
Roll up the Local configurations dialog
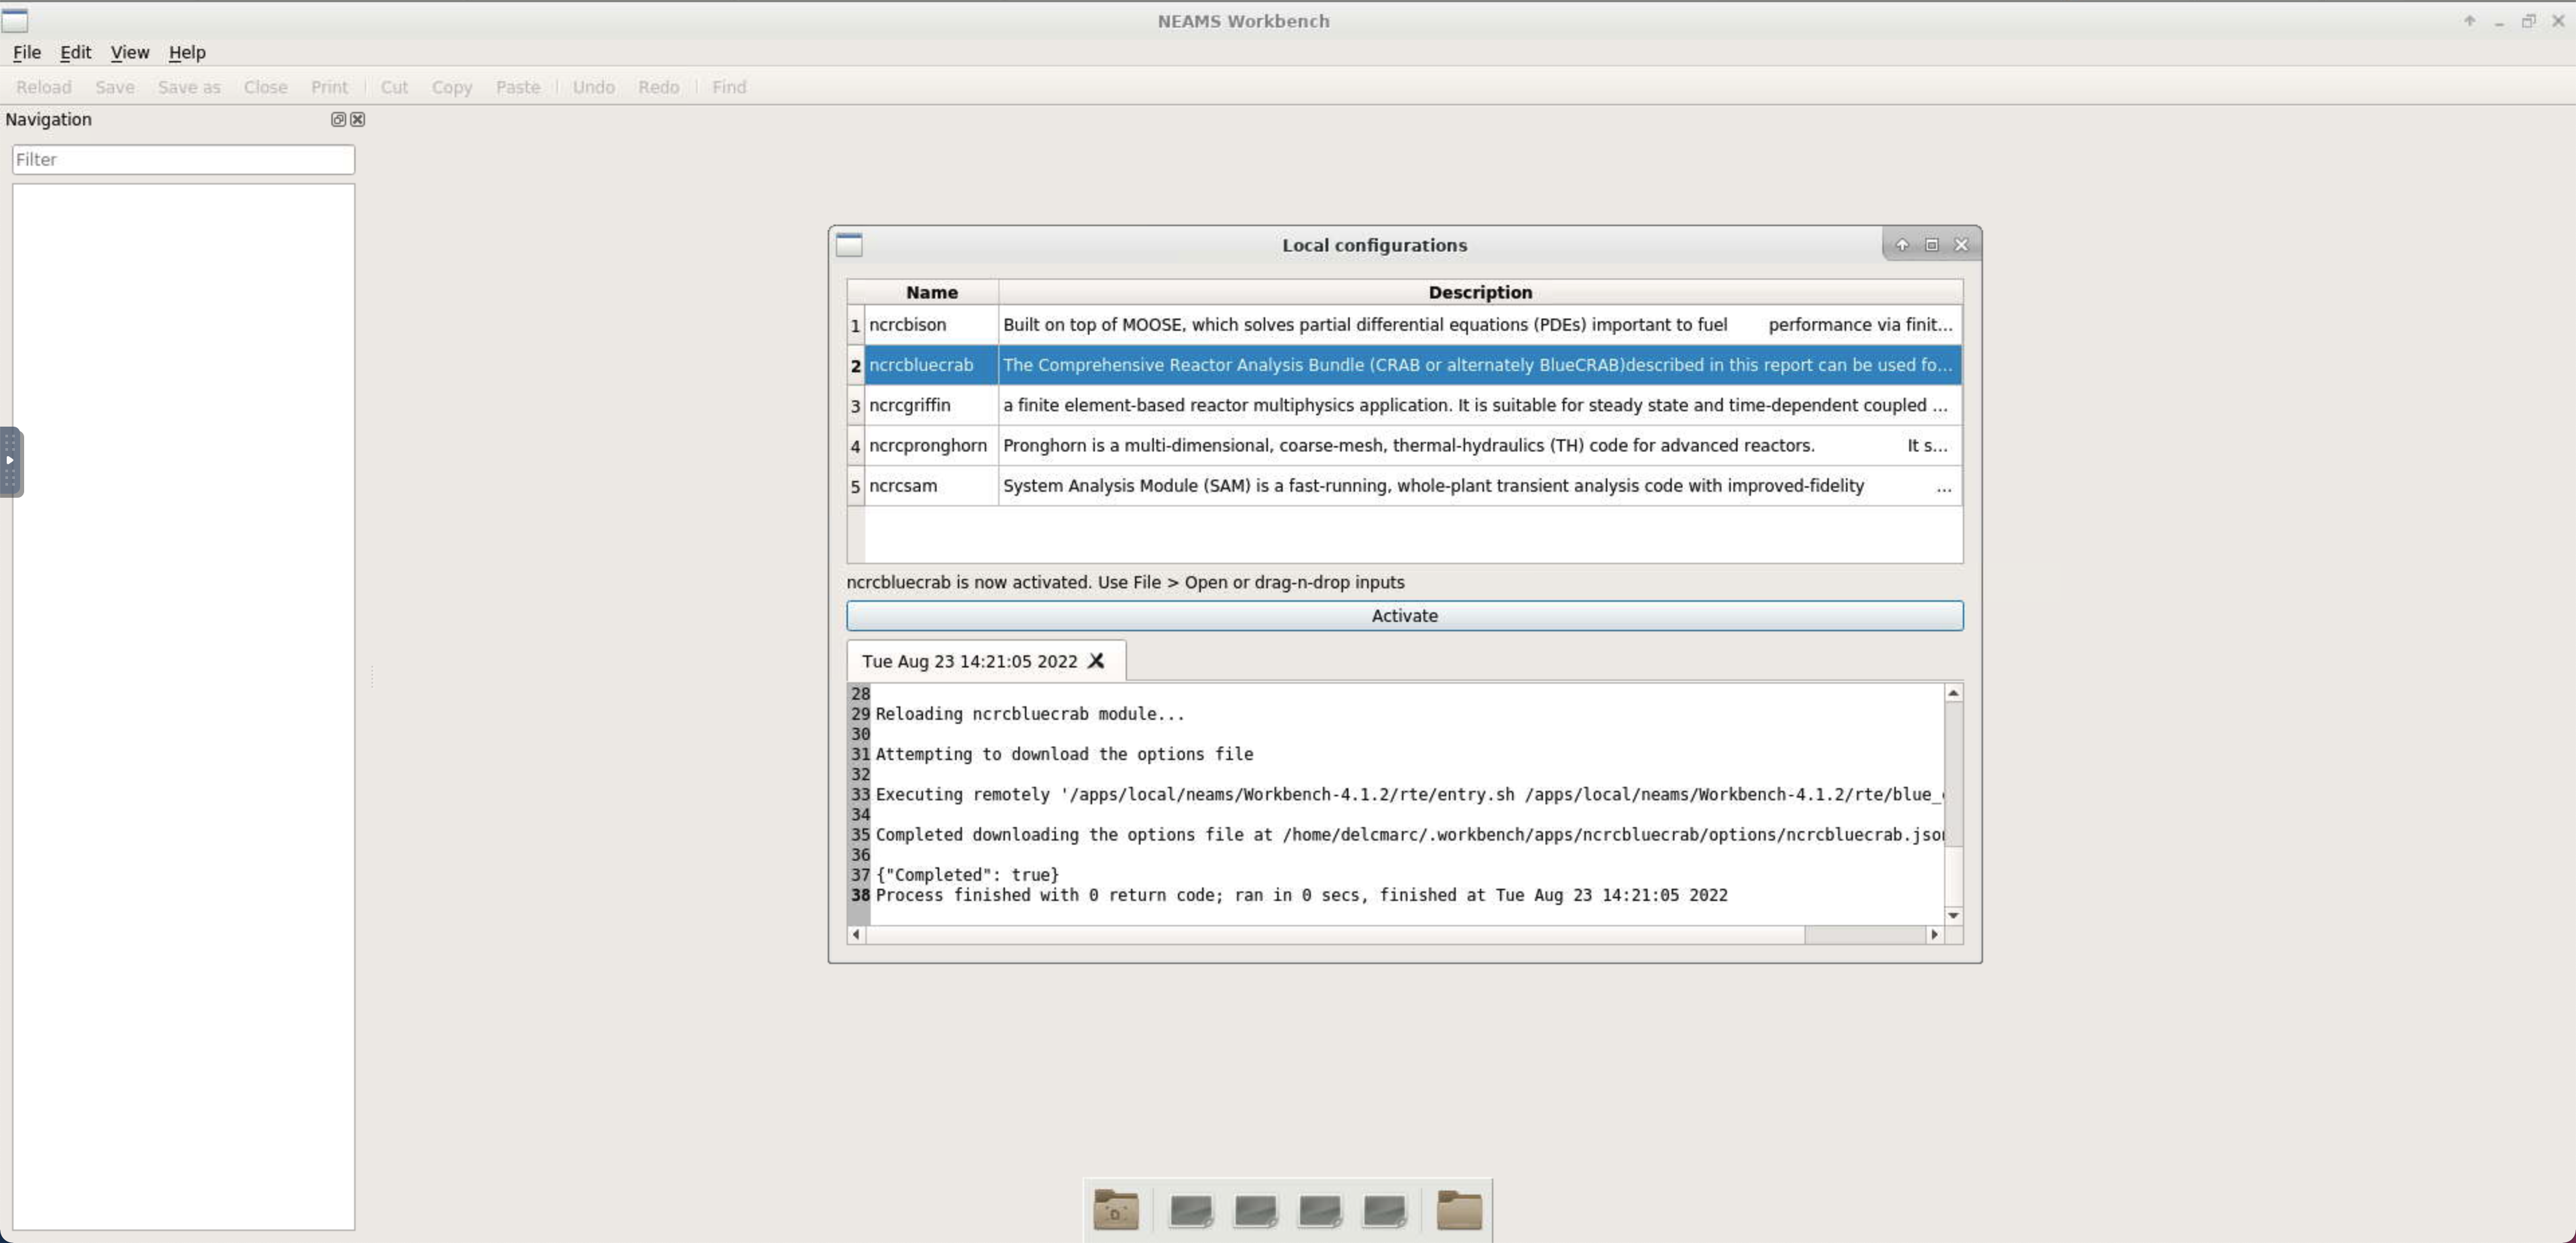point(1902,244)
